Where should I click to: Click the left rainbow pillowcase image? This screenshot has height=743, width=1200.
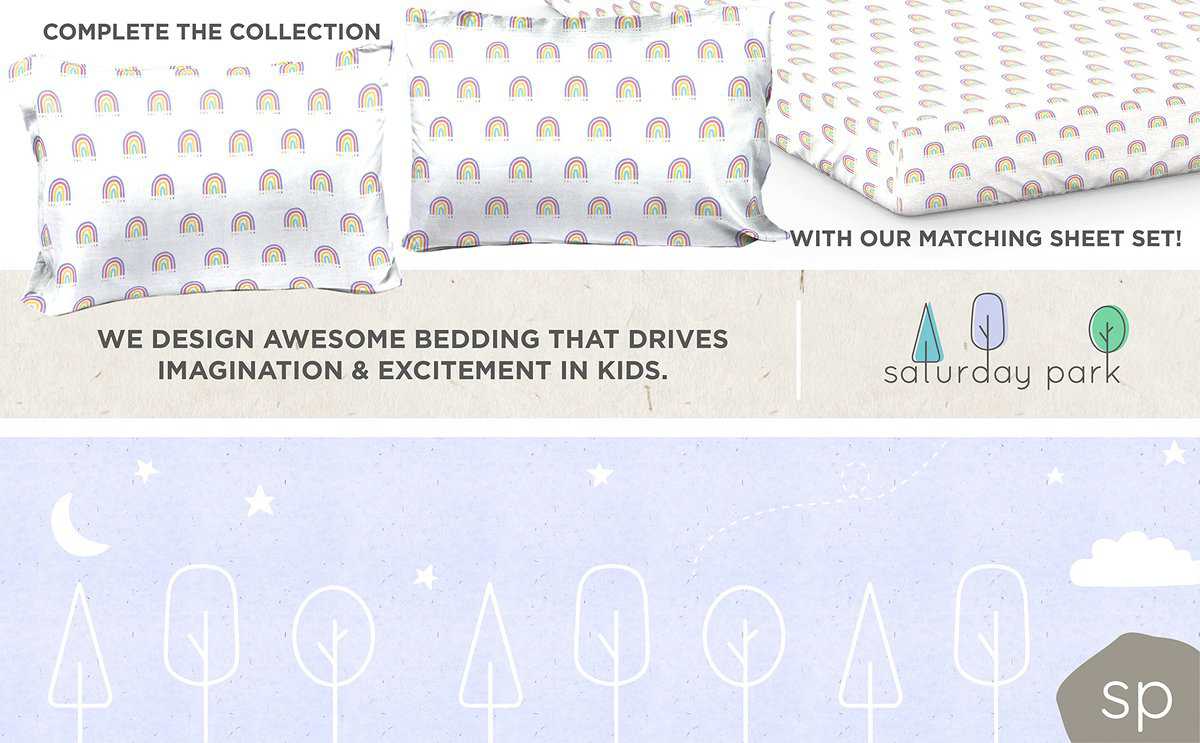click(x=206, y=180)
